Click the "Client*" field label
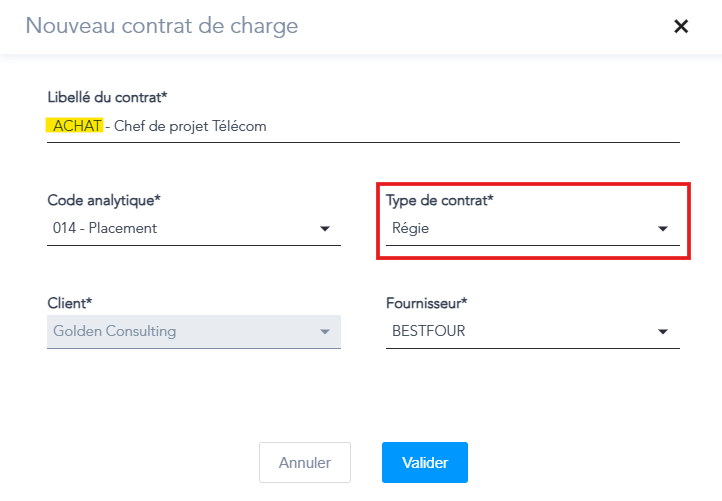 pyautogui.click(x=70, y=301)
